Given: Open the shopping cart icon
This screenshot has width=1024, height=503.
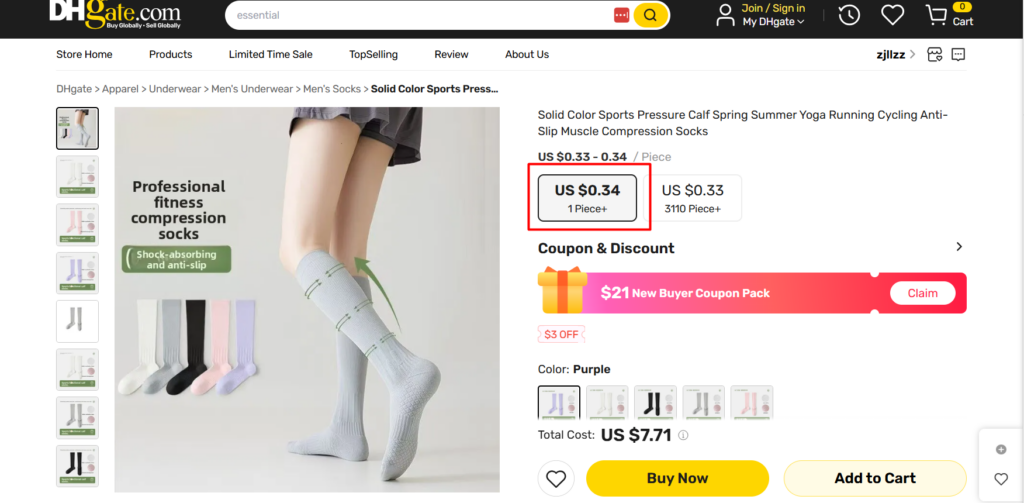Looking at the screenshot, I should pyautogui.click(x=936, y=15).
